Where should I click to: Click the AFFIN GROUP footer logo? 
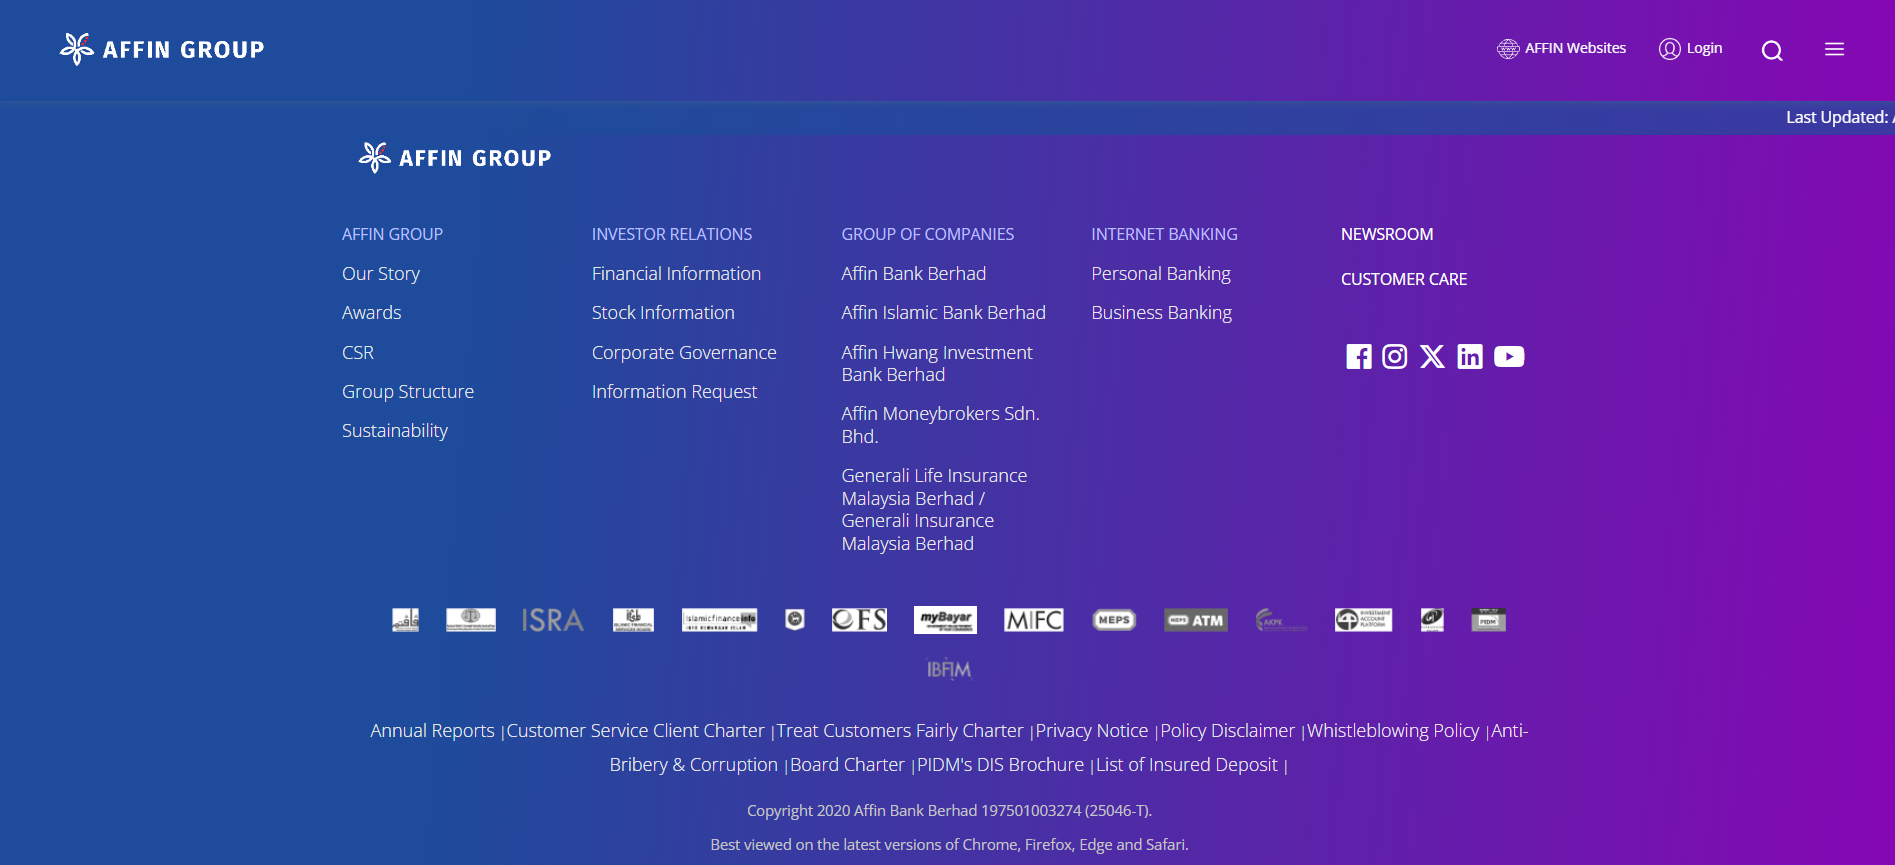click(455, 157)
